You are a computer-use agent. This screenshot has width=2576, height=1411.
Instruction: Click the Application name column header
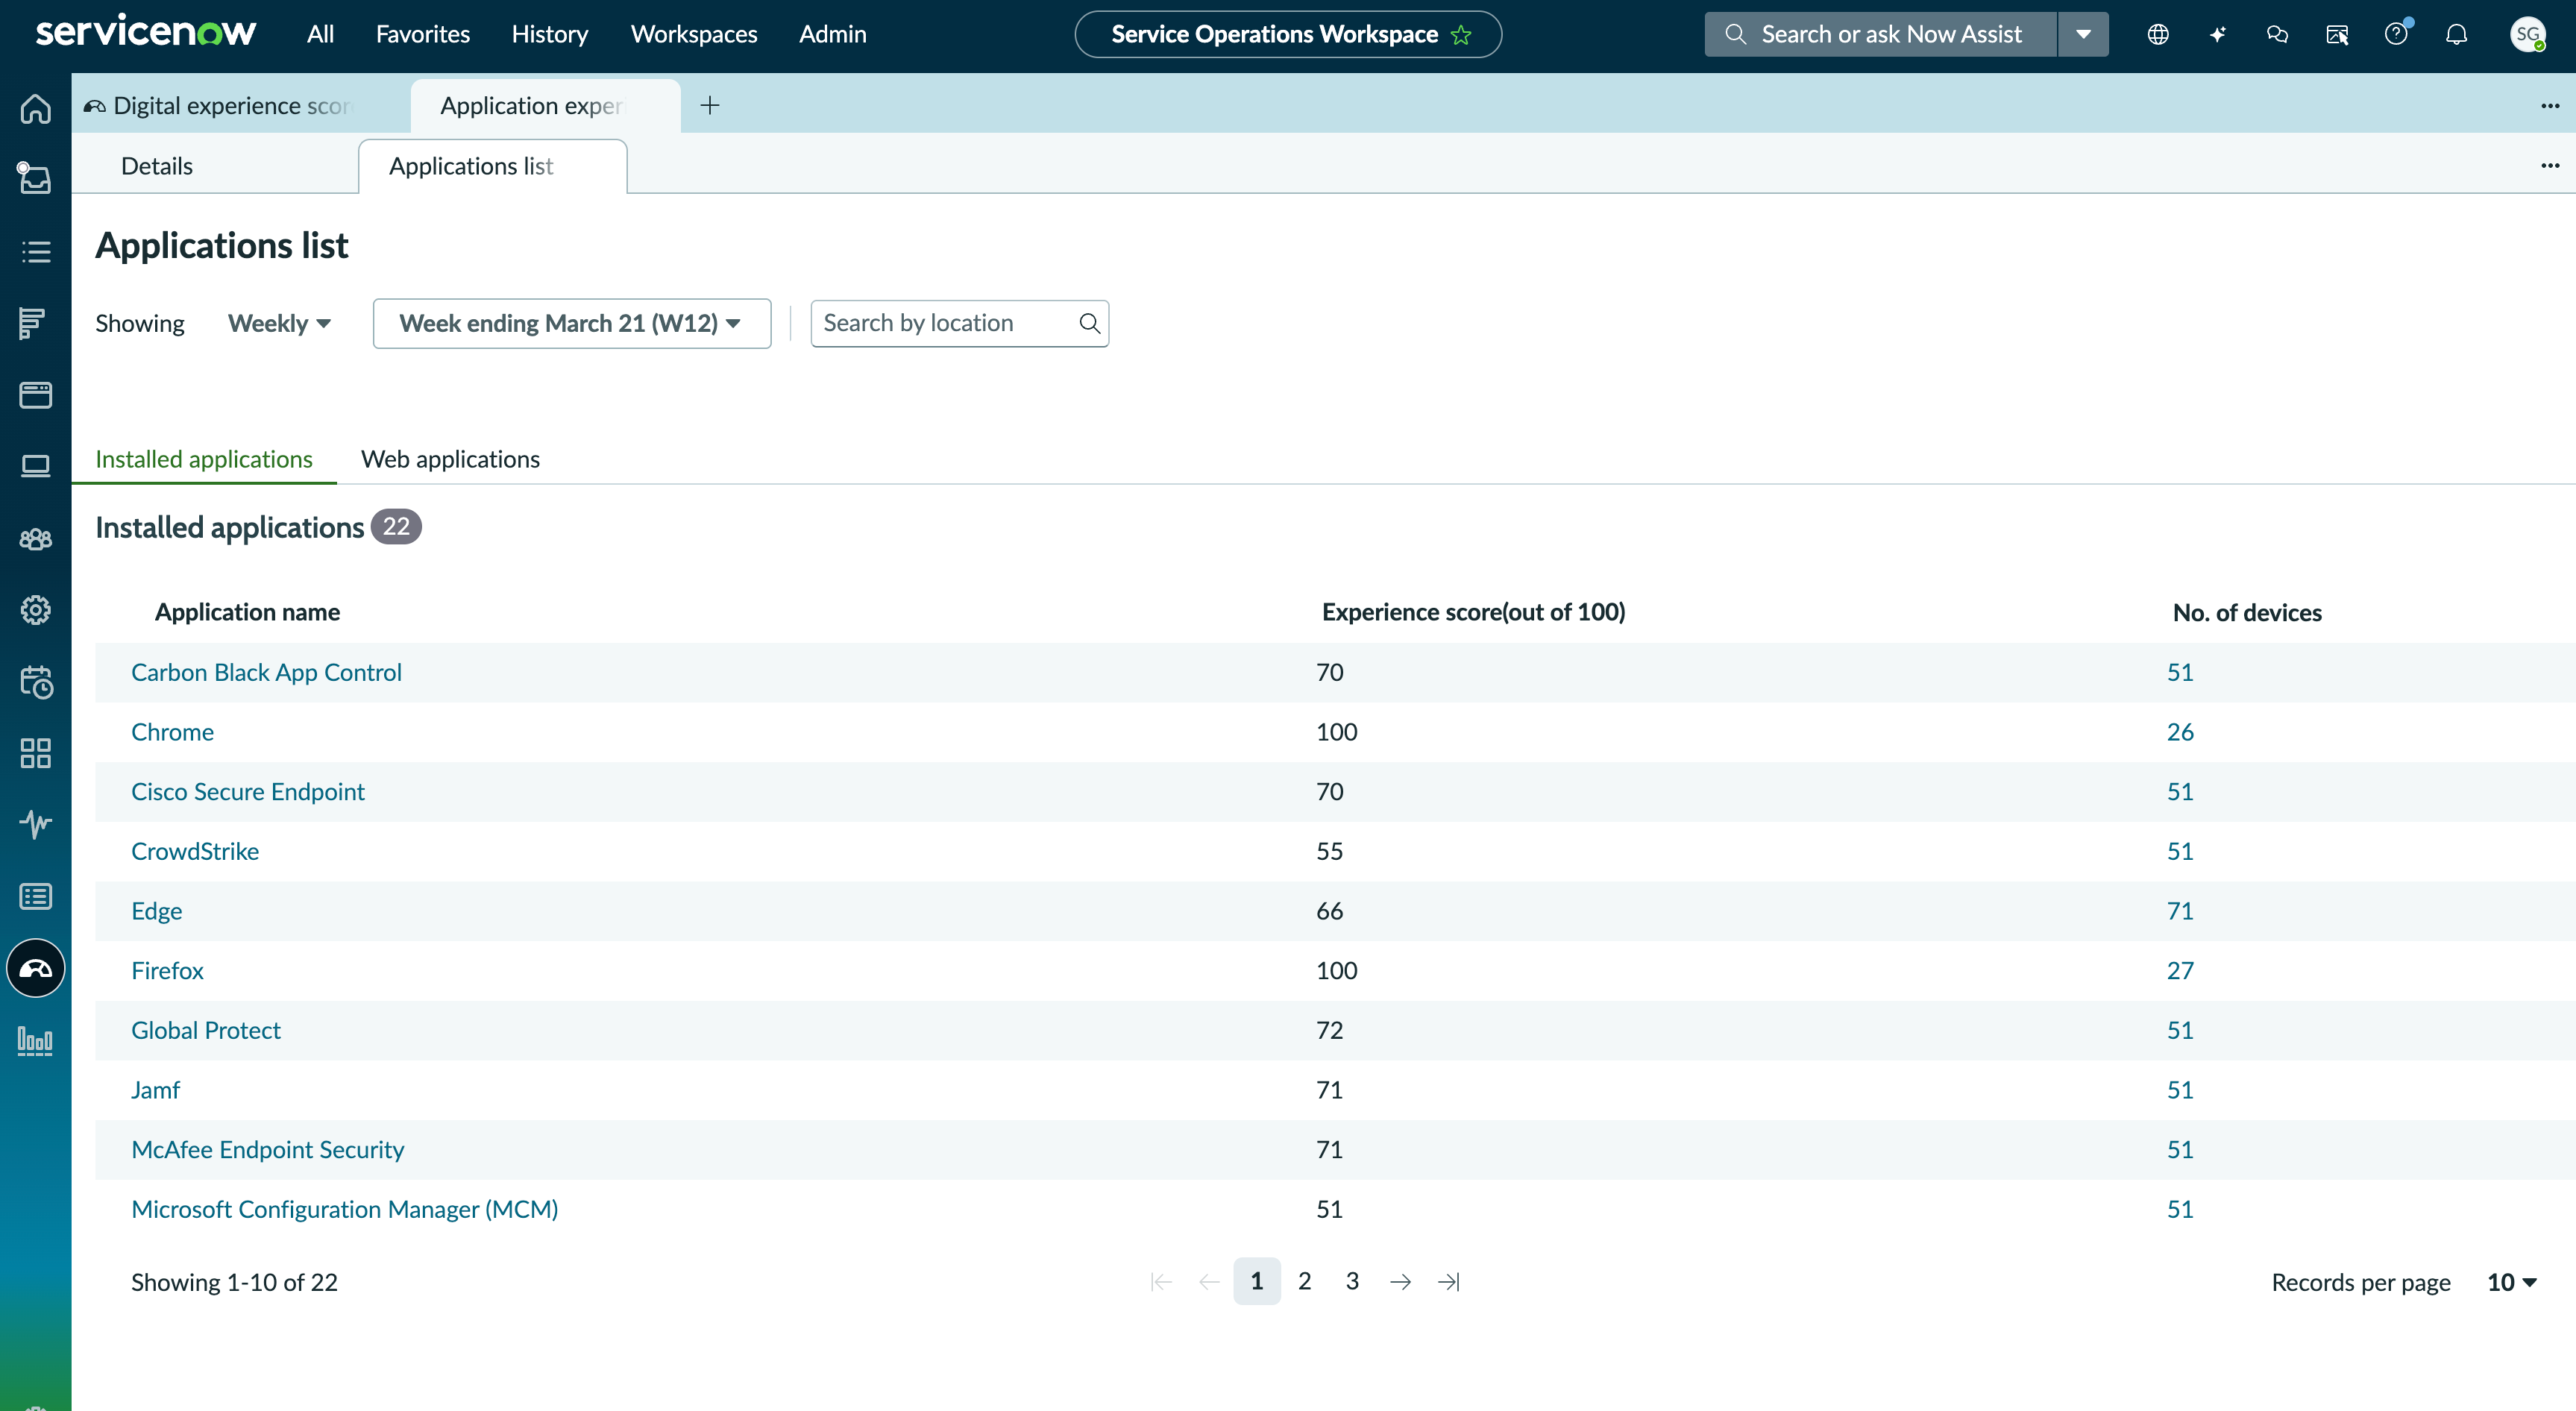pyautogui.click(x=247, y=612)
